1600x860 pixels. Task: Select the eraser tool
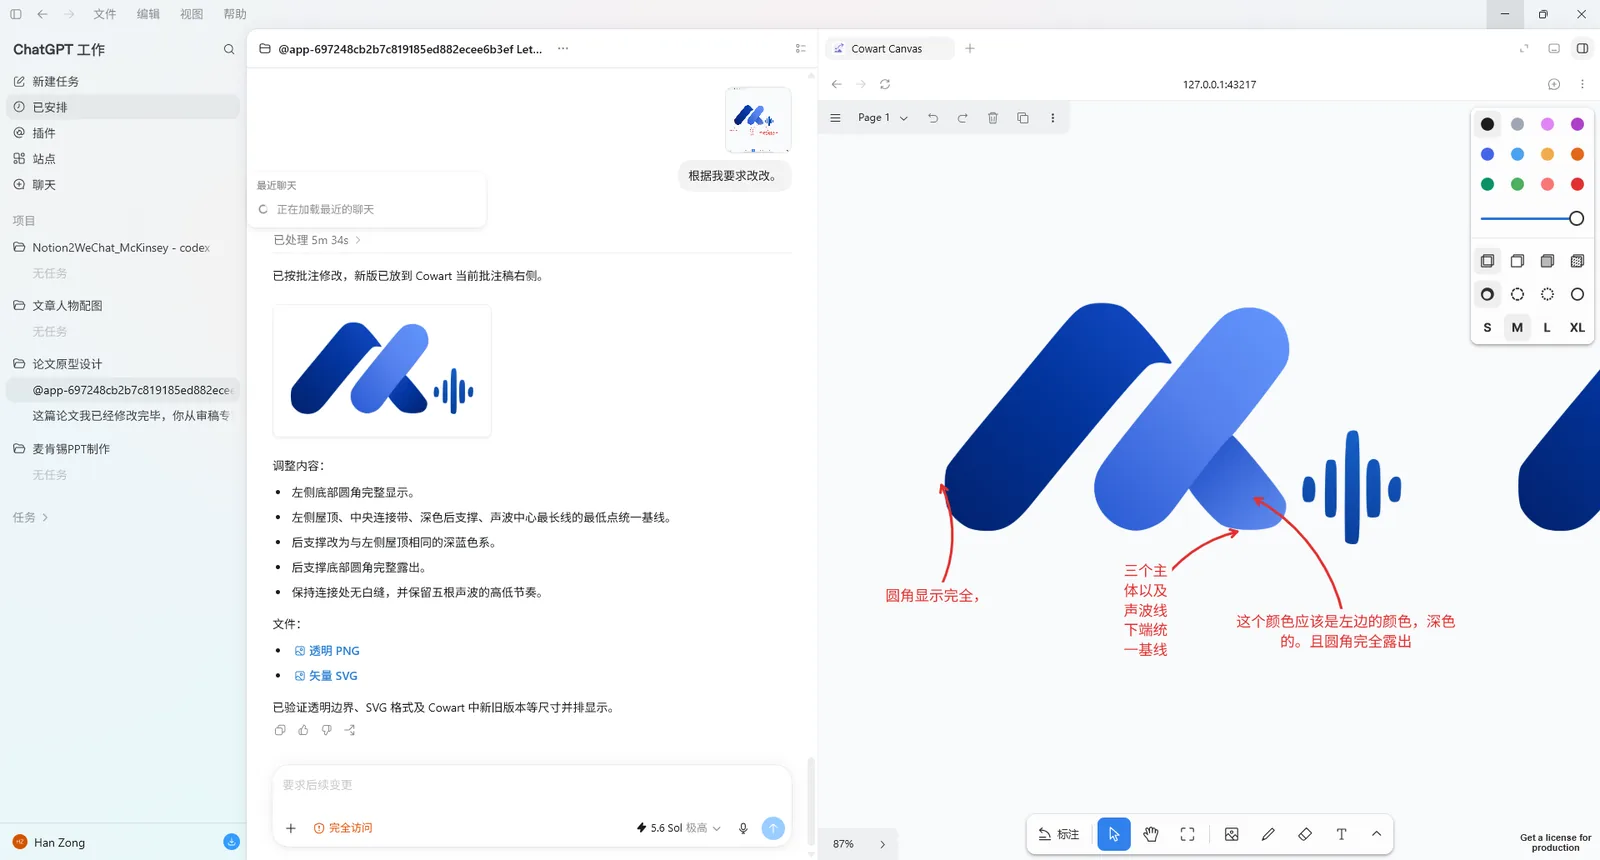pyautogui.click(x=1305, y=834)
